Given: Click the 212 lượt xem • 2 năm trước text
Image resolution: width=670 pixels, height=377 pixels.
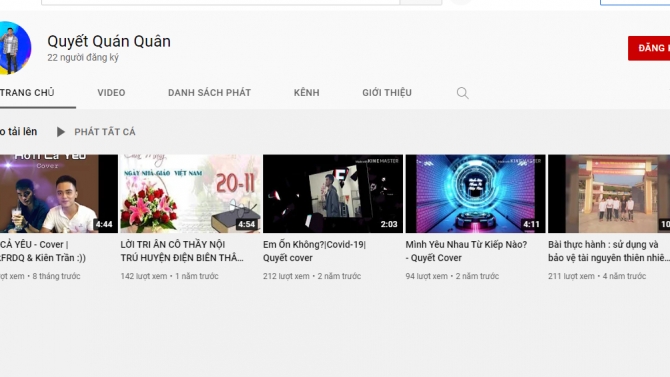Looking at the screenshot, I should 312,276.
